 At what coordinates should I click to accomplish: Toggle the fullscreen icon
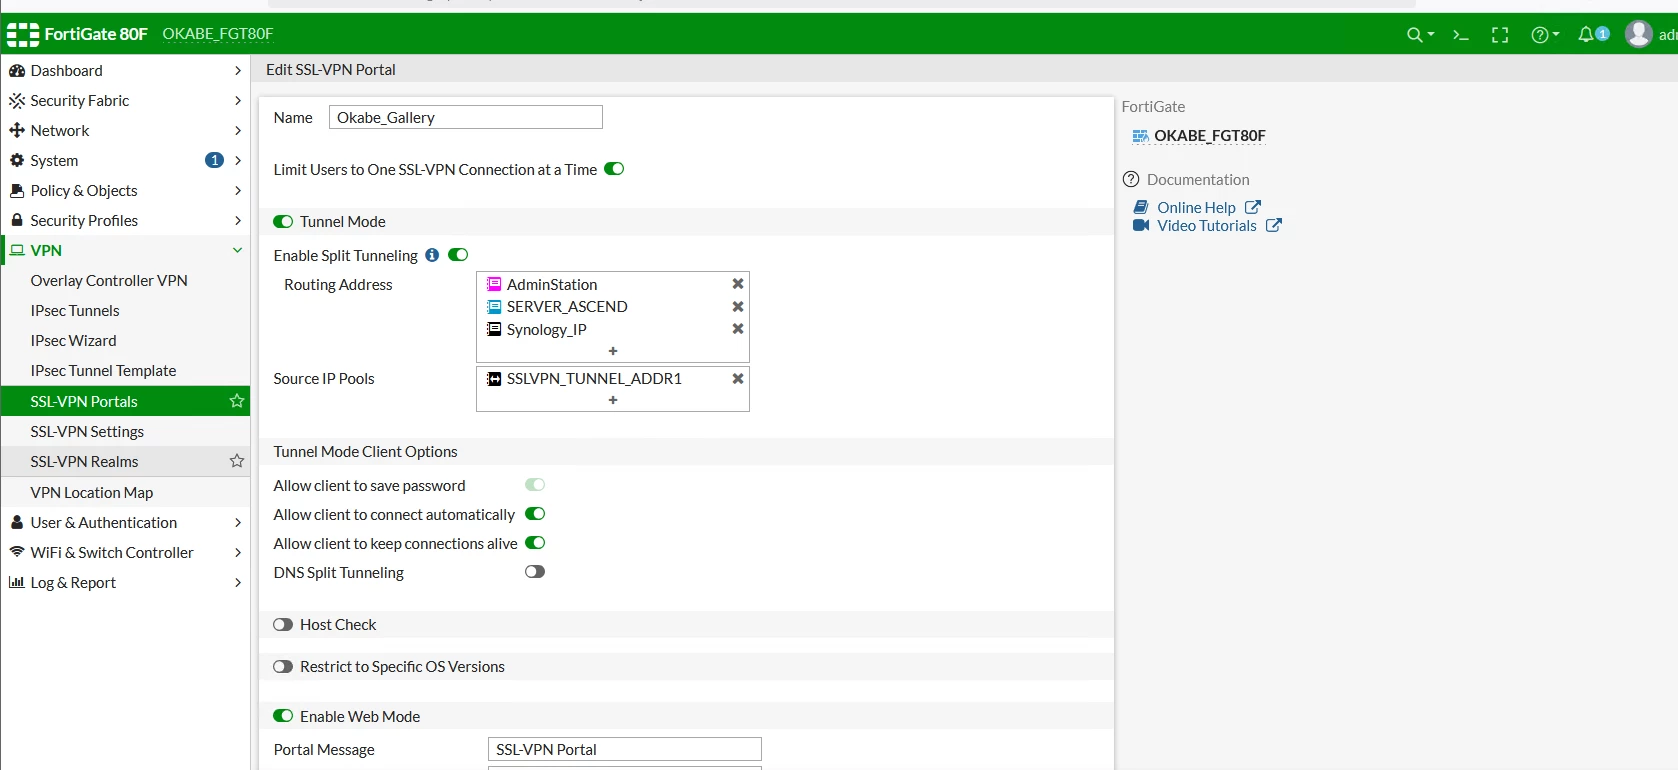1500,35
